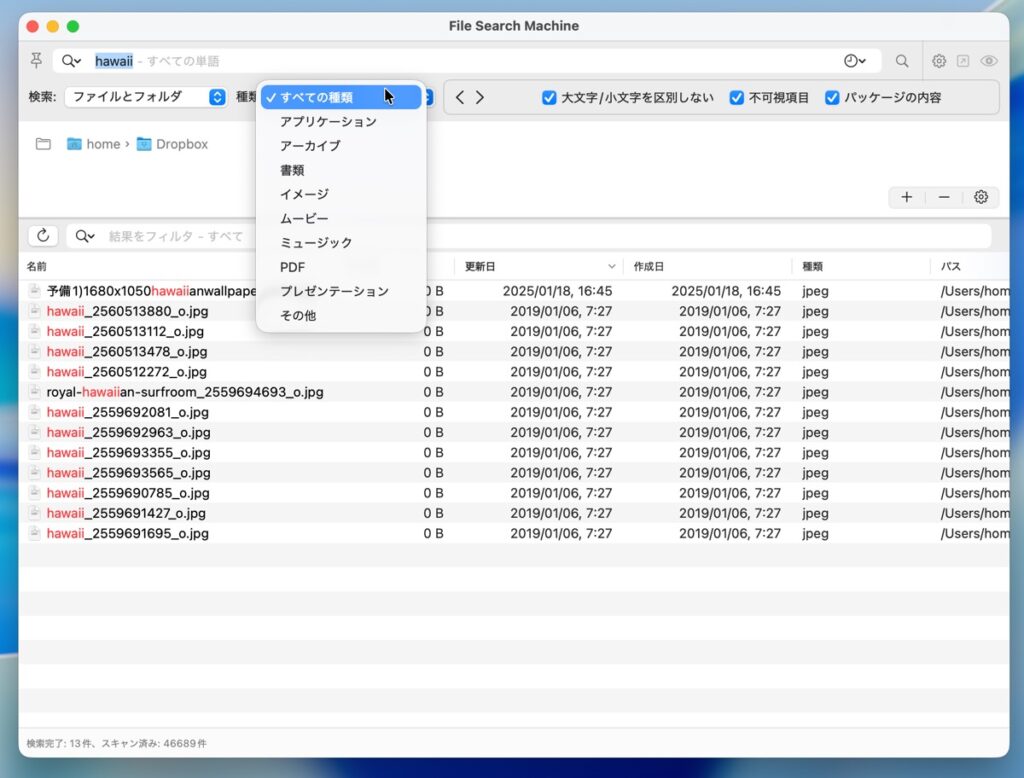Click the eye preview icon
The image size is (1024, 778).
click(x=989, y=61)
